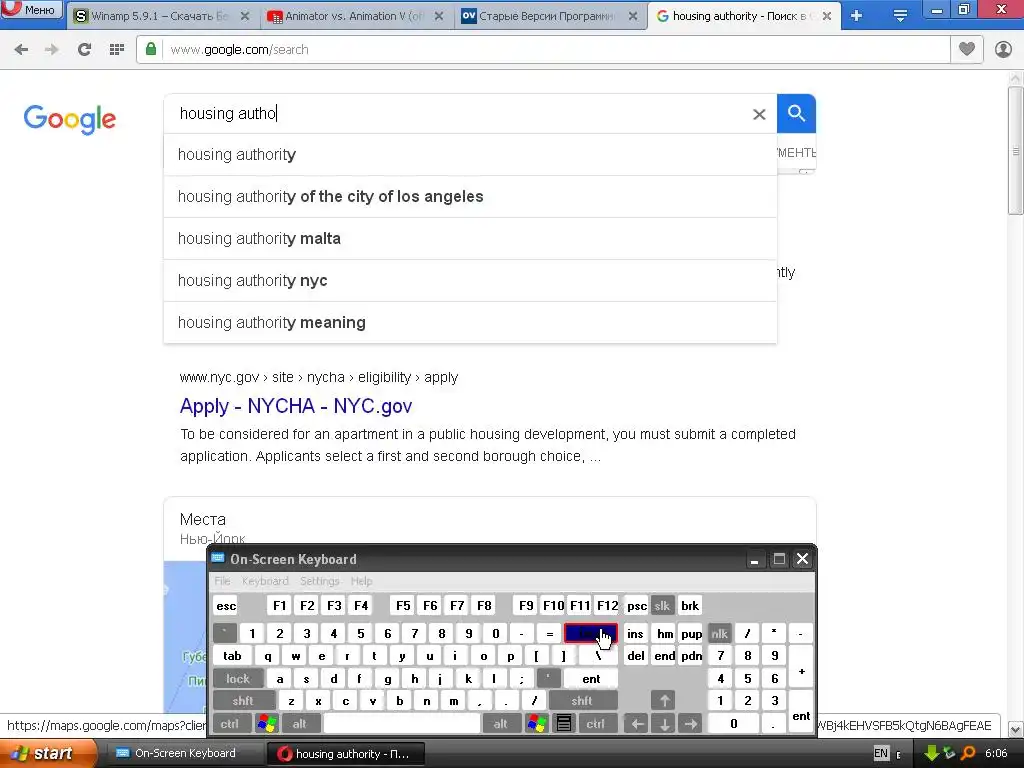The width and height of the screenshot is (1024, 768).
Task: Click the tab key on on-screen keyboard
Action: (232, 656)
